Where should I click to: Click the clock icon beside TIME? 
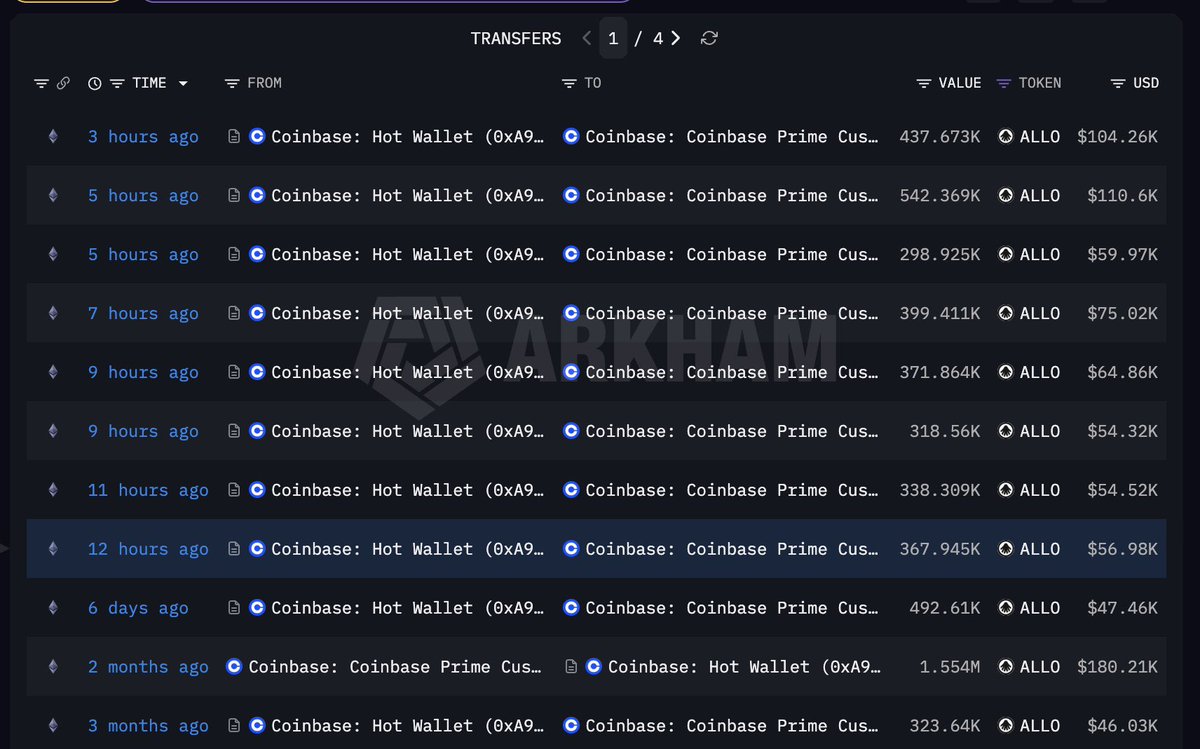coord(95,83)
